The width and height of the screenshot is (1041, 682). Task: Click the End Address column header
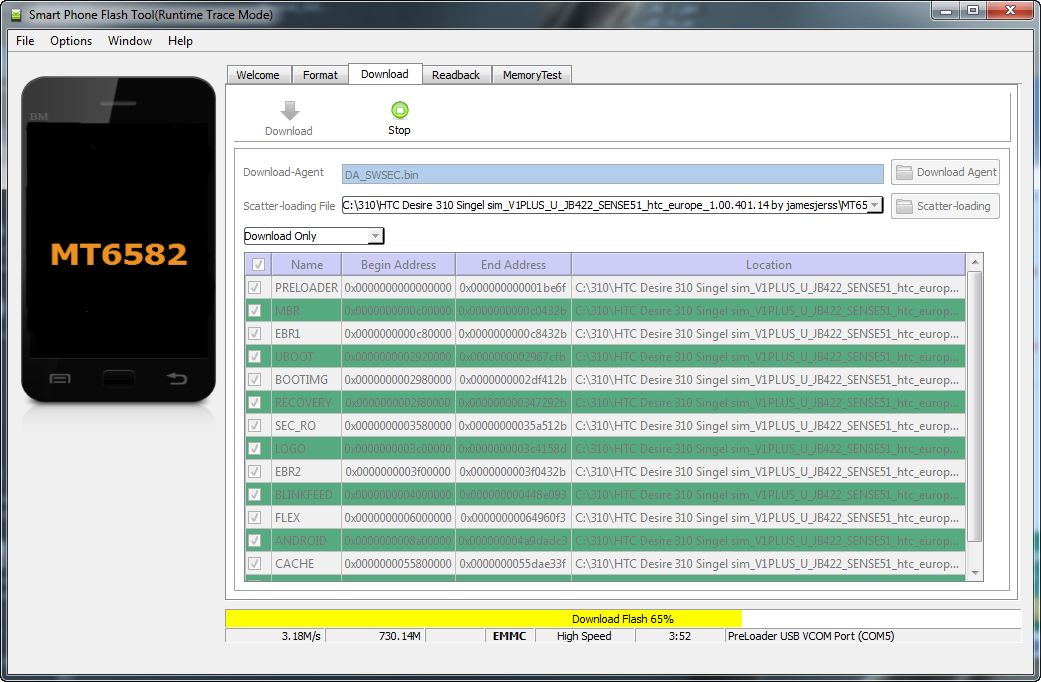tap(513, 264)
